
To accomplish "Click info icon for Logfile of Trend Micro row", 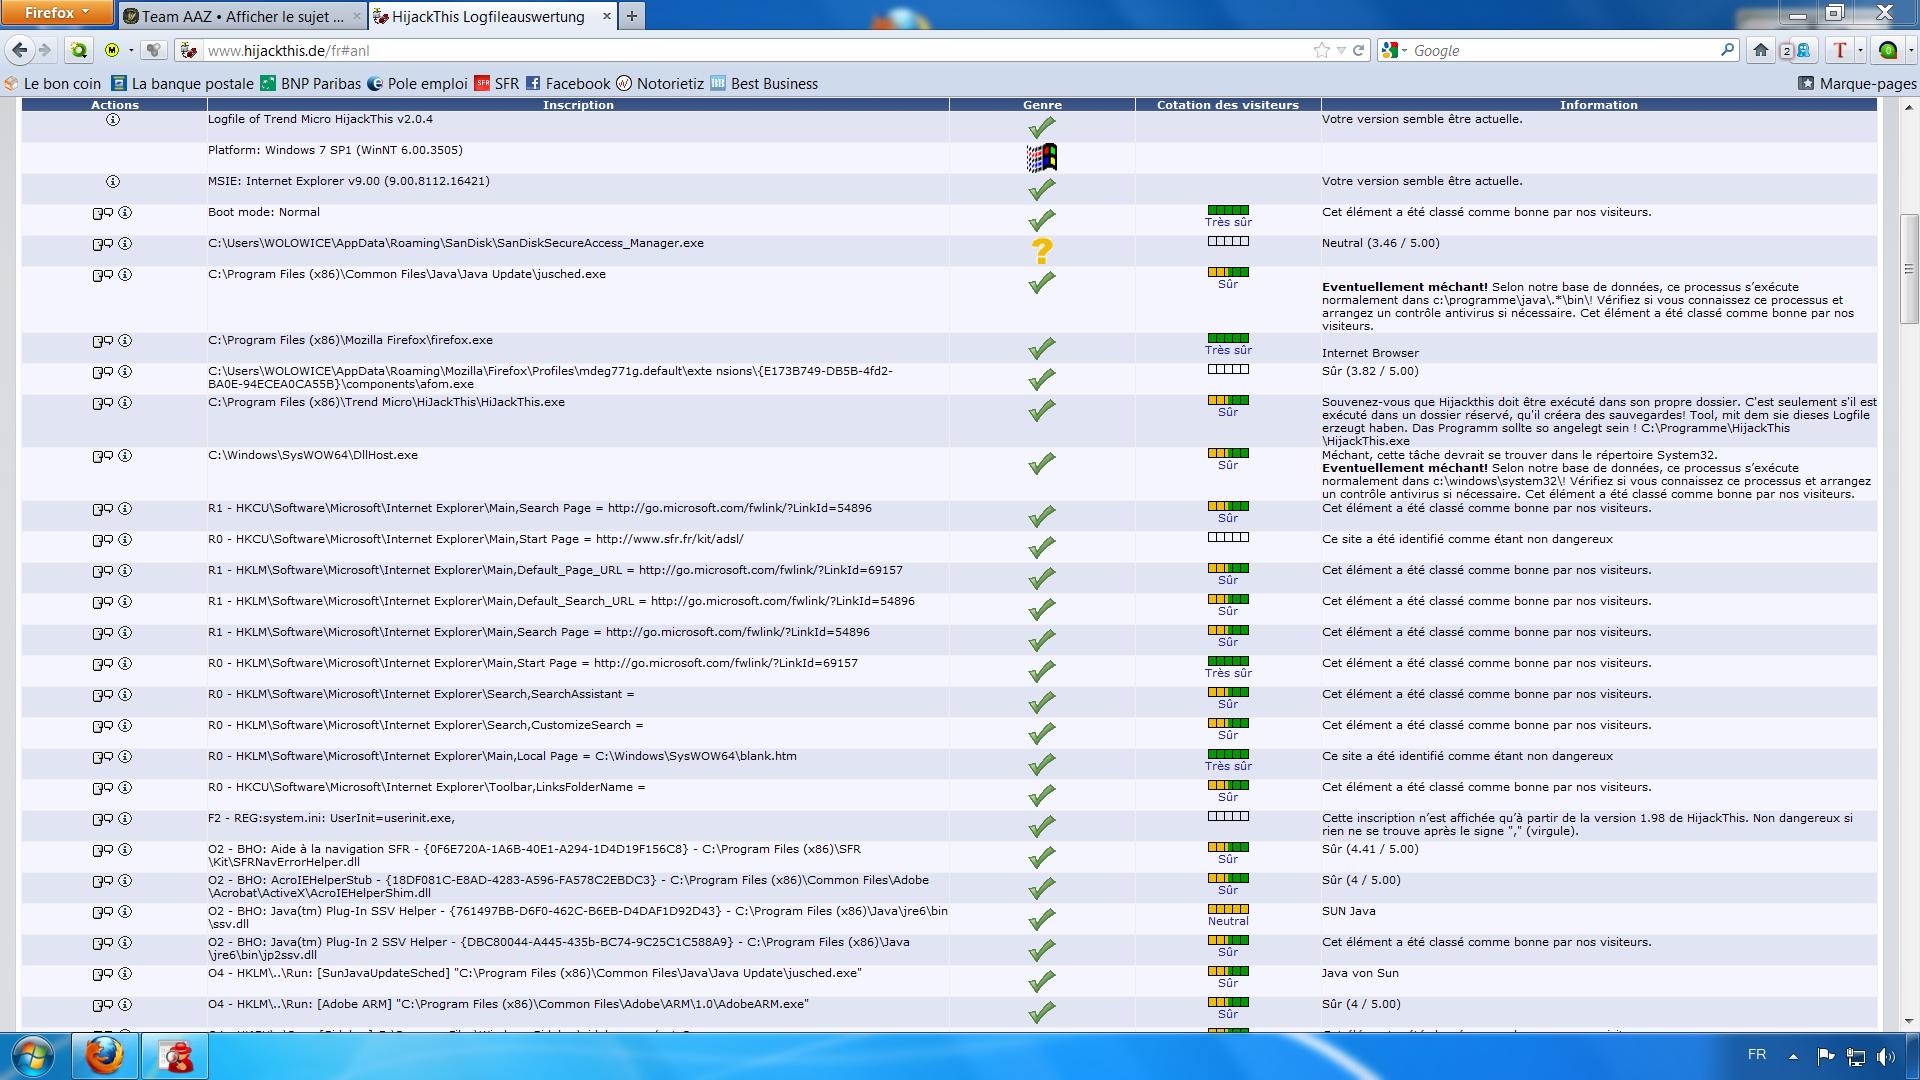I will pyautogui.click(x=113, y=120).
